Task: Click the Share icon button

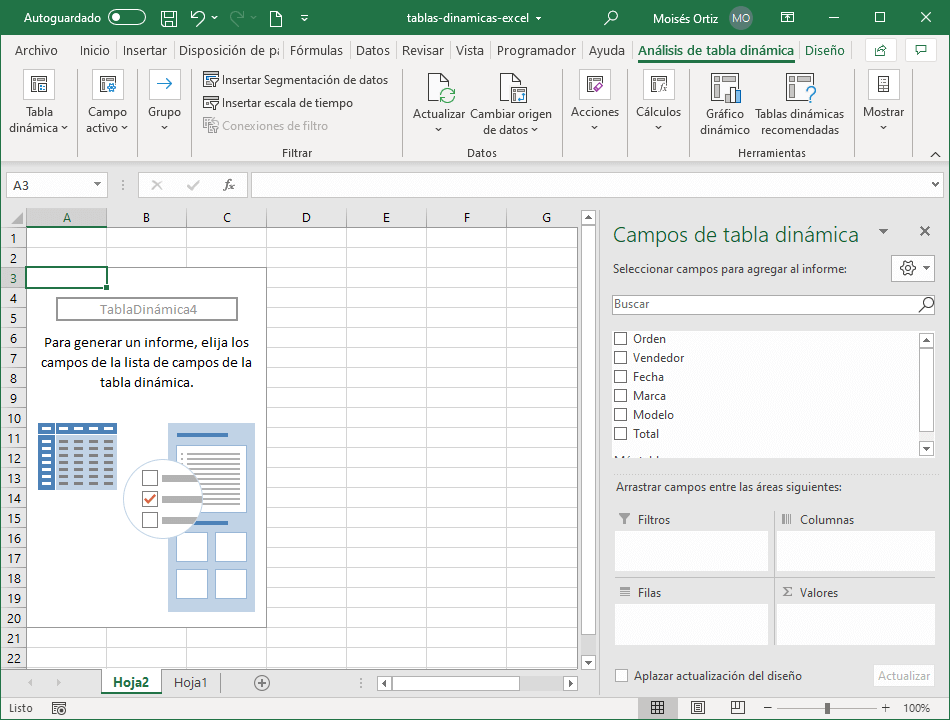Action: [x=881, y=50]
